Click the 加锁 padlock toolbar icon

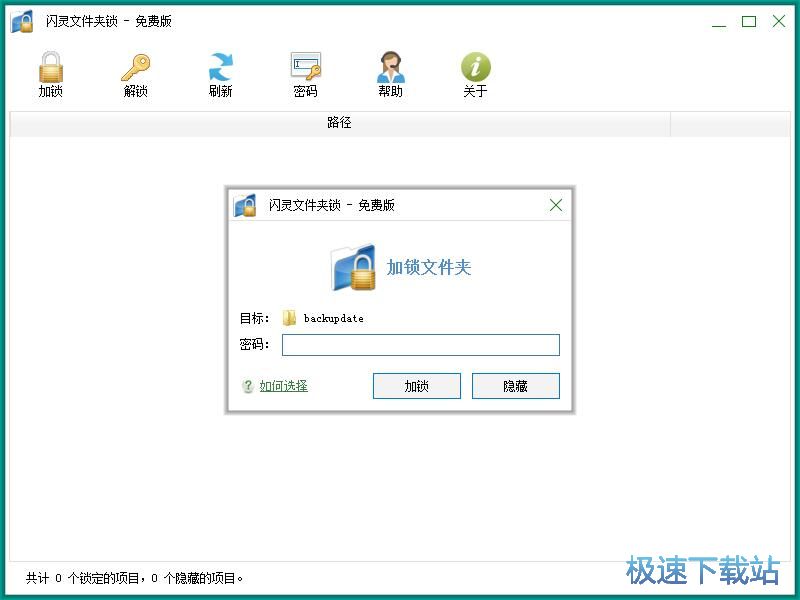tap(51, 67)
